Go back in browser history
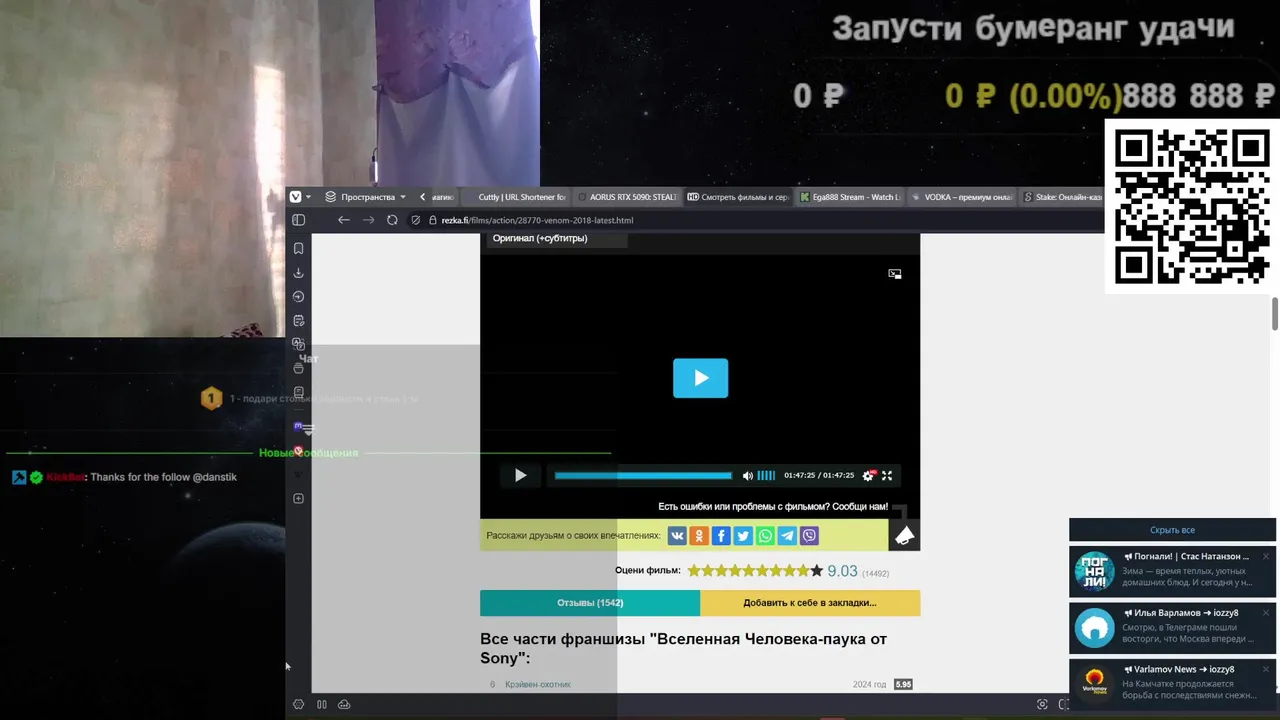This screenshot has width=1280, height=720. [344, 220]
